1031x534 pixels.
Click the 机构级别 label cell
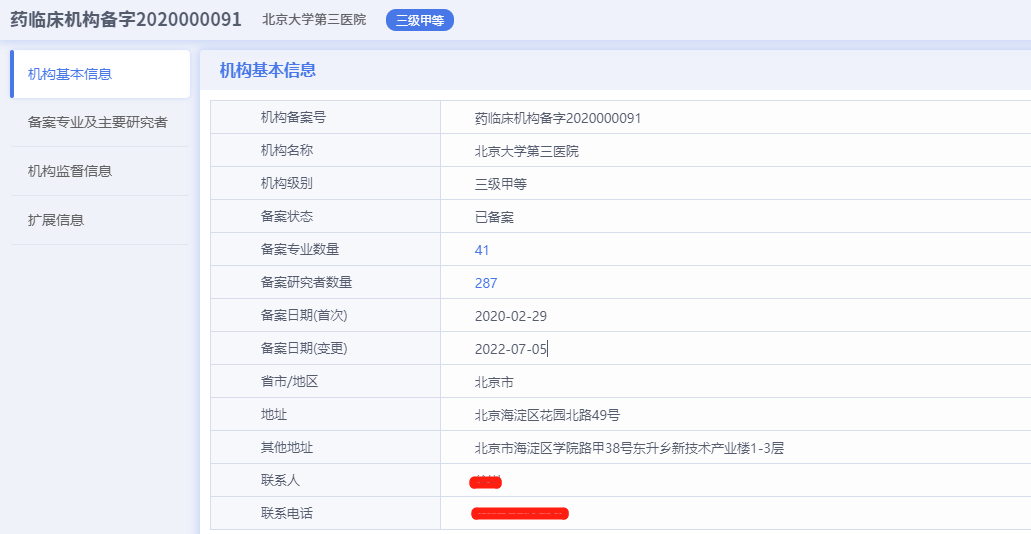(x=325, y=183)
